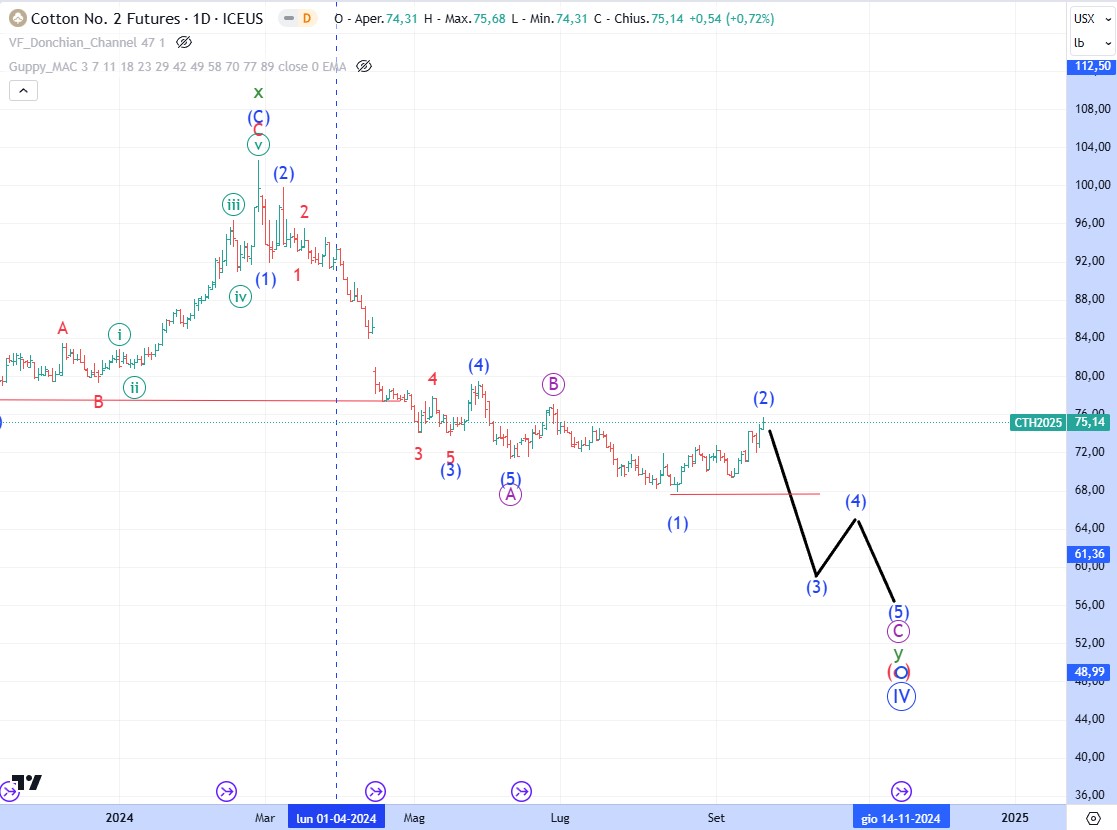Open the Cotton No. 2 Futures symbol title
1117x830 pixels.
click(147, 19)
